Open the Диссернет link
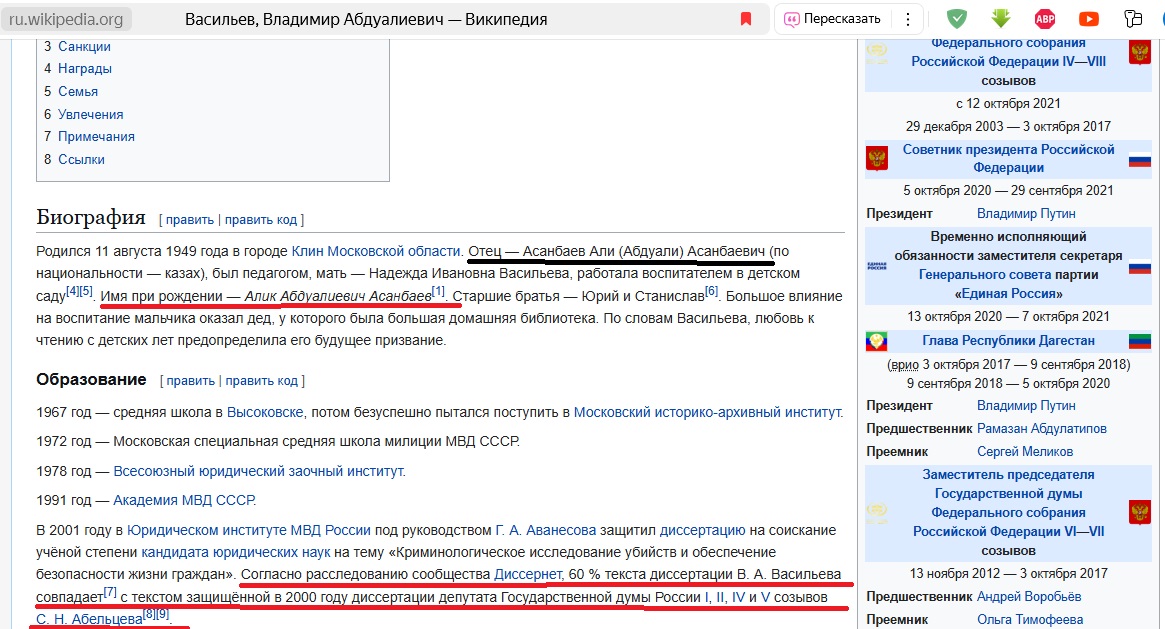Screen dimensions: 1165x629 pos(528,575)
